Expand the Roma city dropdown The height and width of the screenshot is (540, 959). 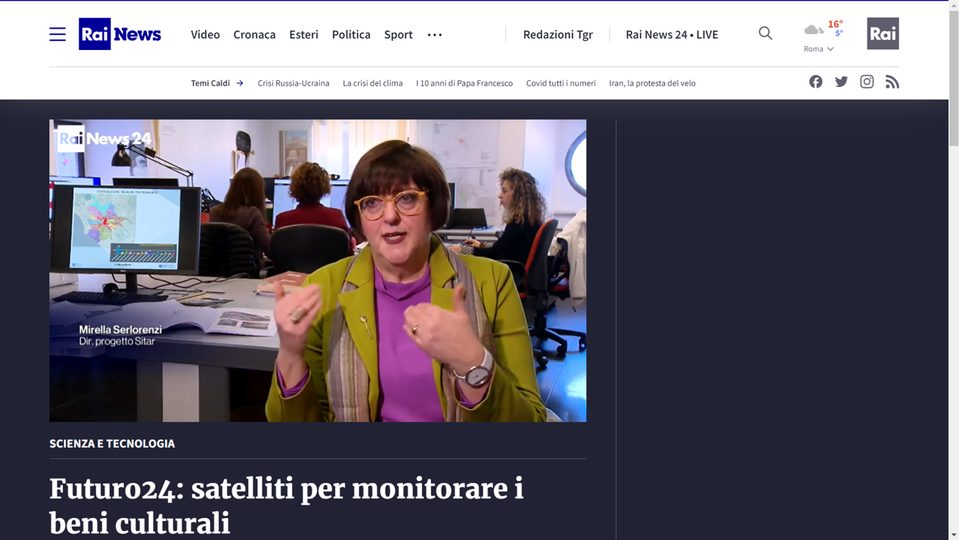818,49
